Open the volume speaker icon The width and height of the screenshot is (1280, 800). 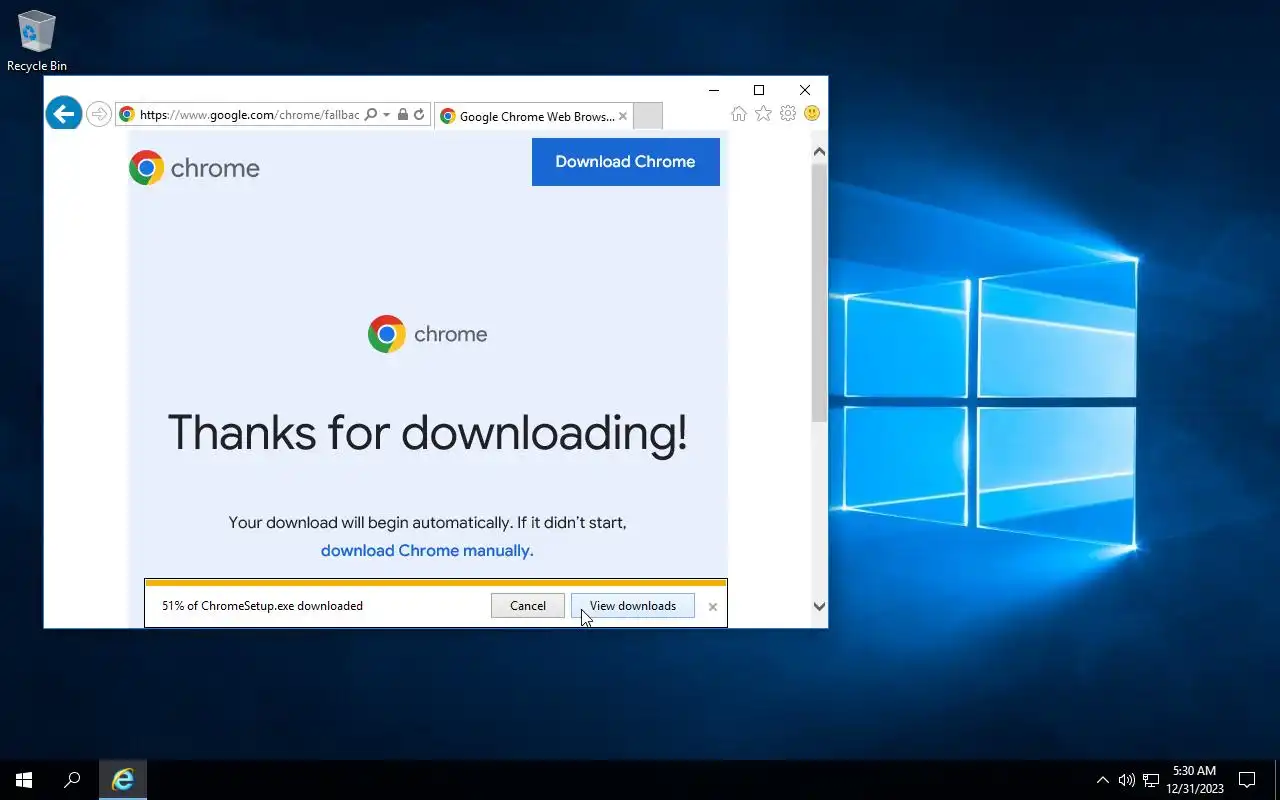pyautogui.click(x=1127, y=780)
